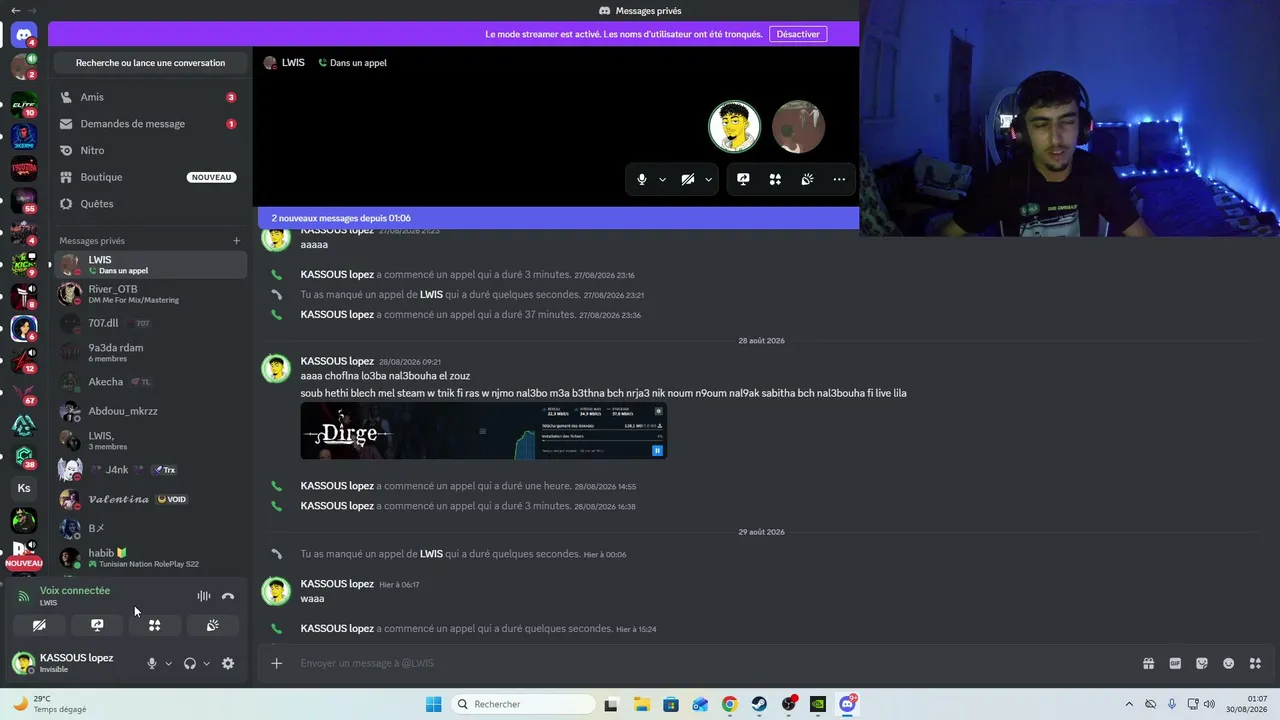Open the emoji picker
Viewport: 1280px width, 720px height.
(1229, 663)
